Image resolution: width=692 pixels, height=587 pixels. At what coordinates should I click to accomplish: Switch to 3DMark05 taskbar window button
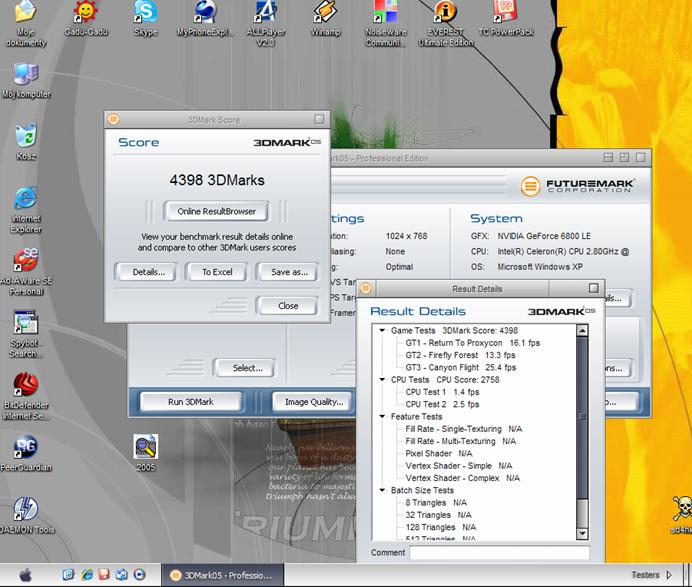pos(222,575)
